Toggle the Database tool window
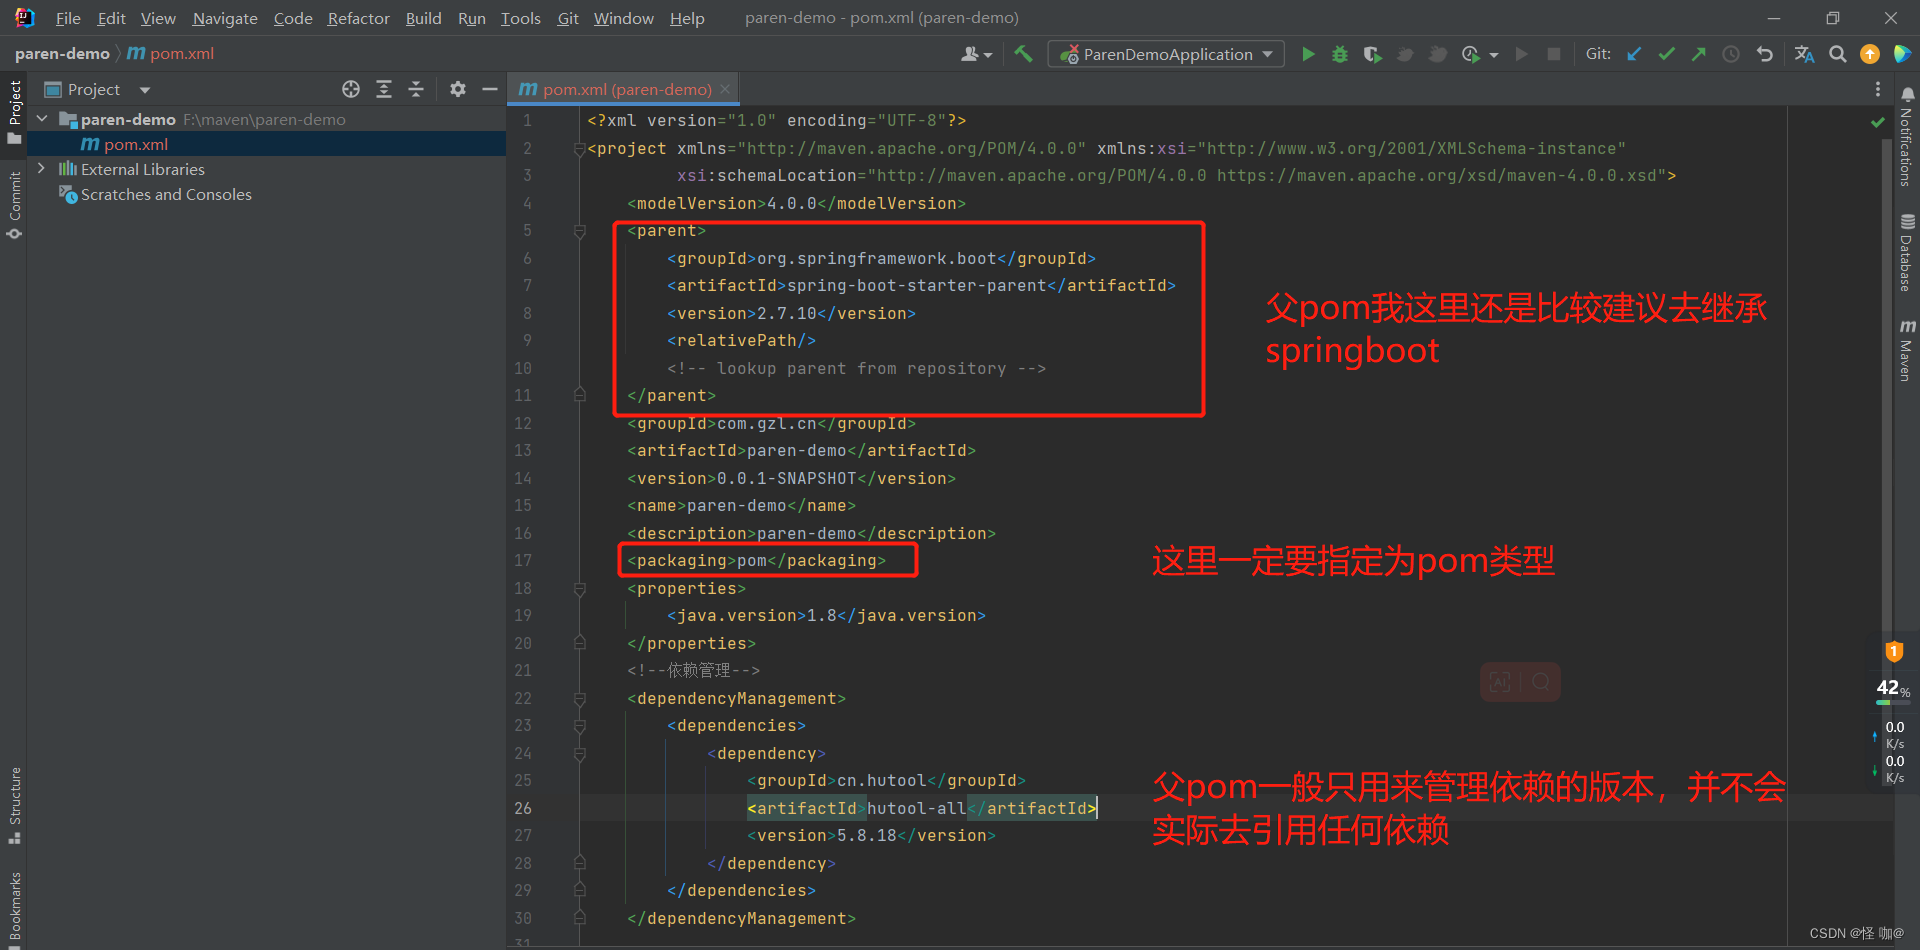Screen dimensions: 1920x950 (1907, 252)
